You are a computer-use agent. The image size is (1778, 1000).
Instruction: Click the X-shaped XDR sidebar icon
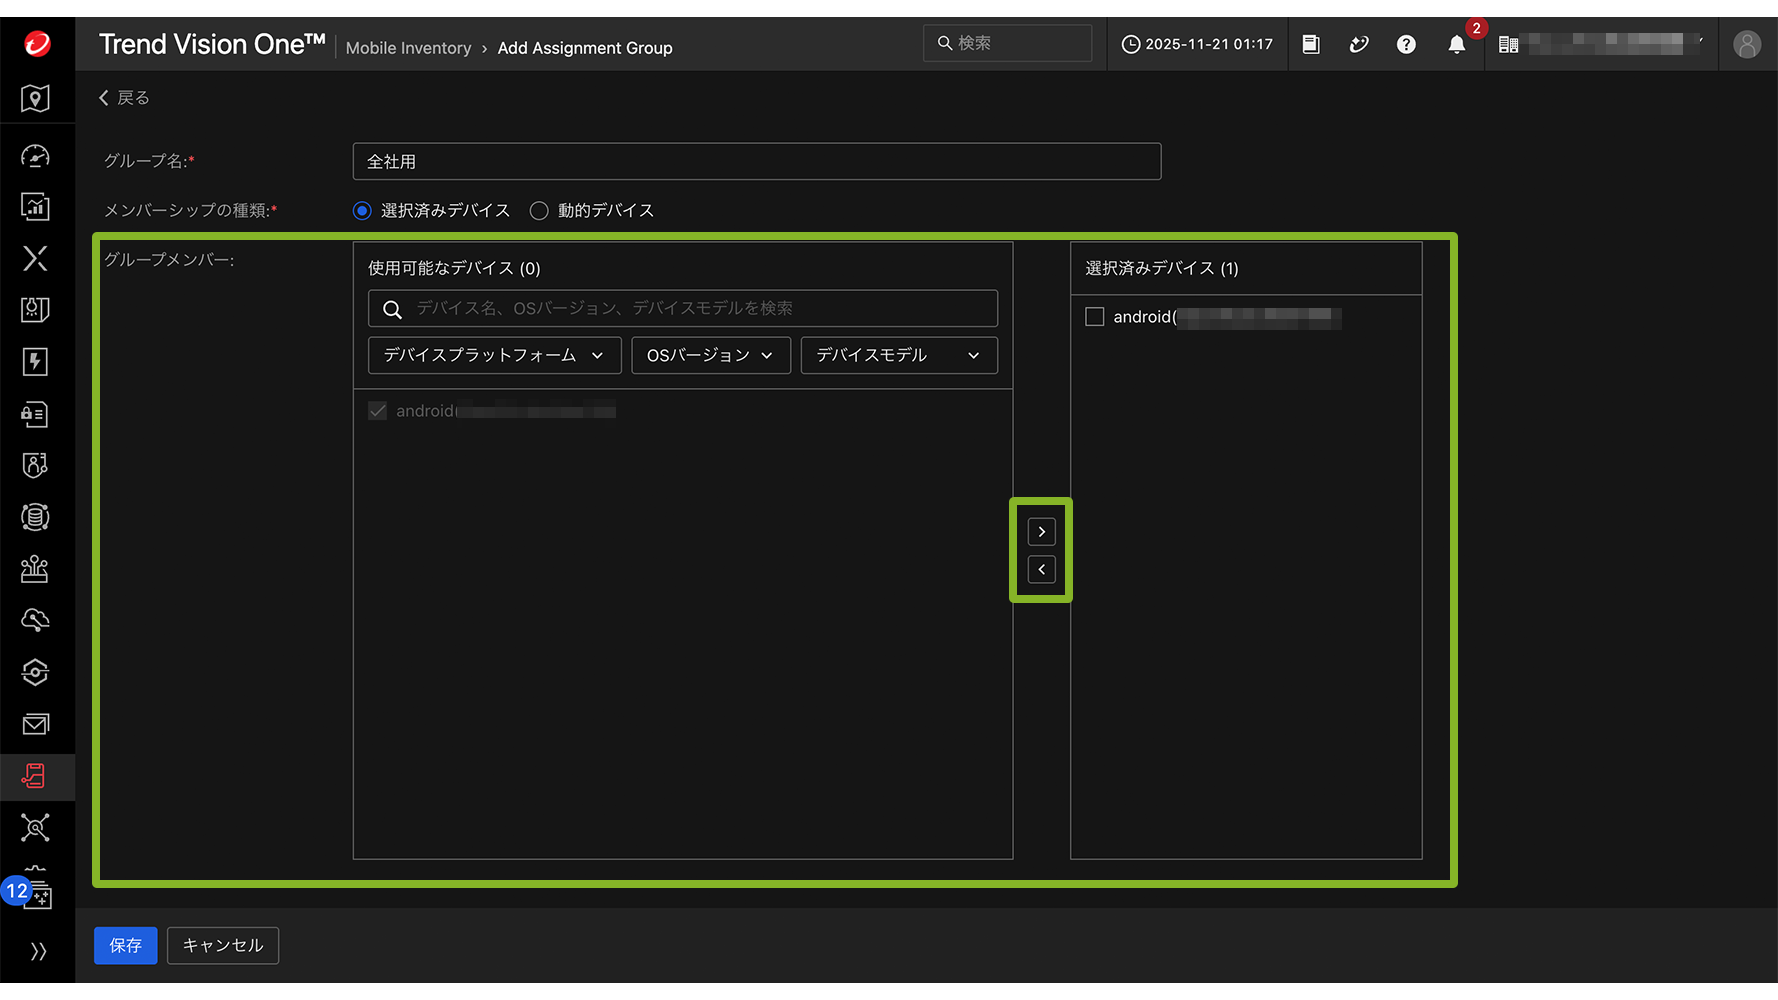pos(36,259)
